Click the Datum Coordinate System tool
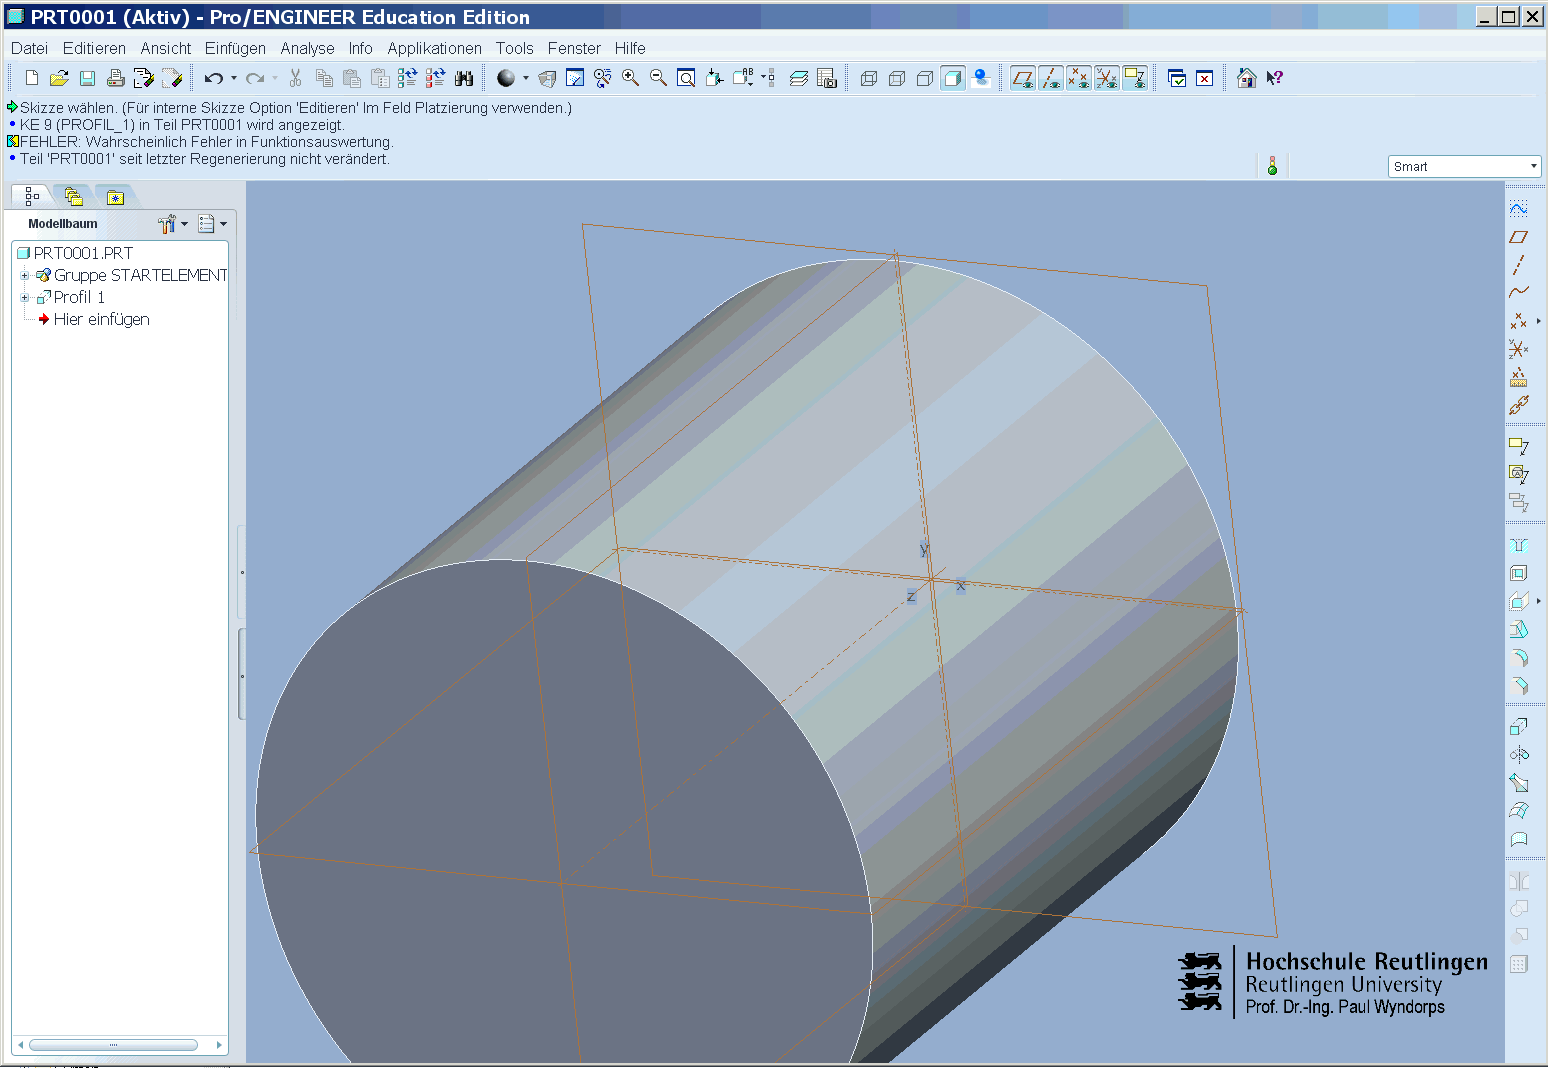Screen dimensions: 1548x1068 1518,349
